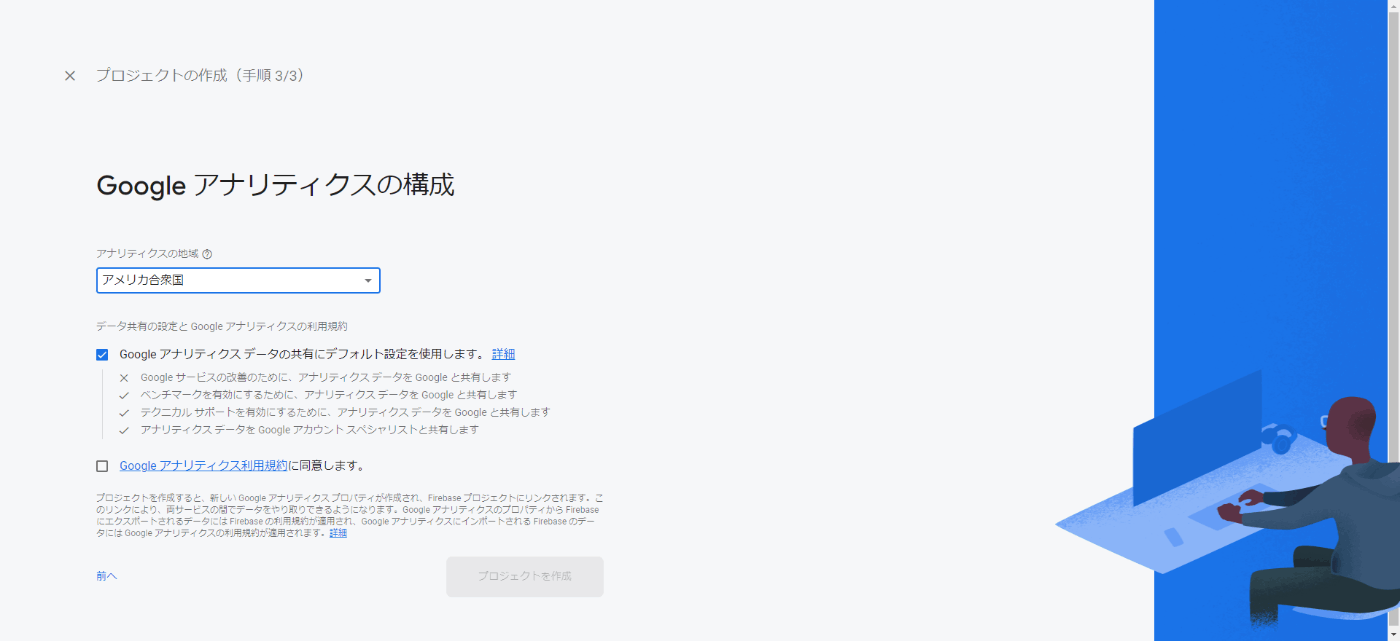Click the page vertical scrollbar
Screen dimensions: 1400x641
click(x=1393, y=320)
